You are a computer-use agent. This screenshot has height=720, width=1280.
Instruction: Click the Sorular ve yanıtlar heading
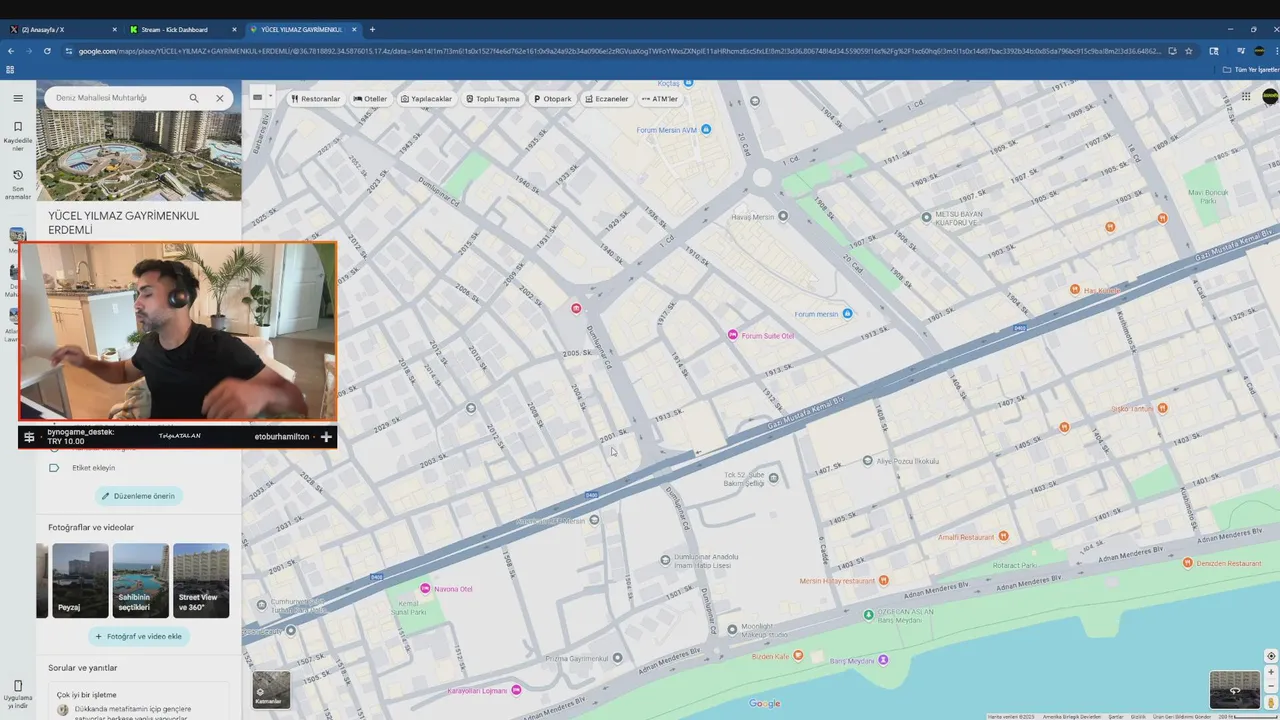click(x=83, y=668)
